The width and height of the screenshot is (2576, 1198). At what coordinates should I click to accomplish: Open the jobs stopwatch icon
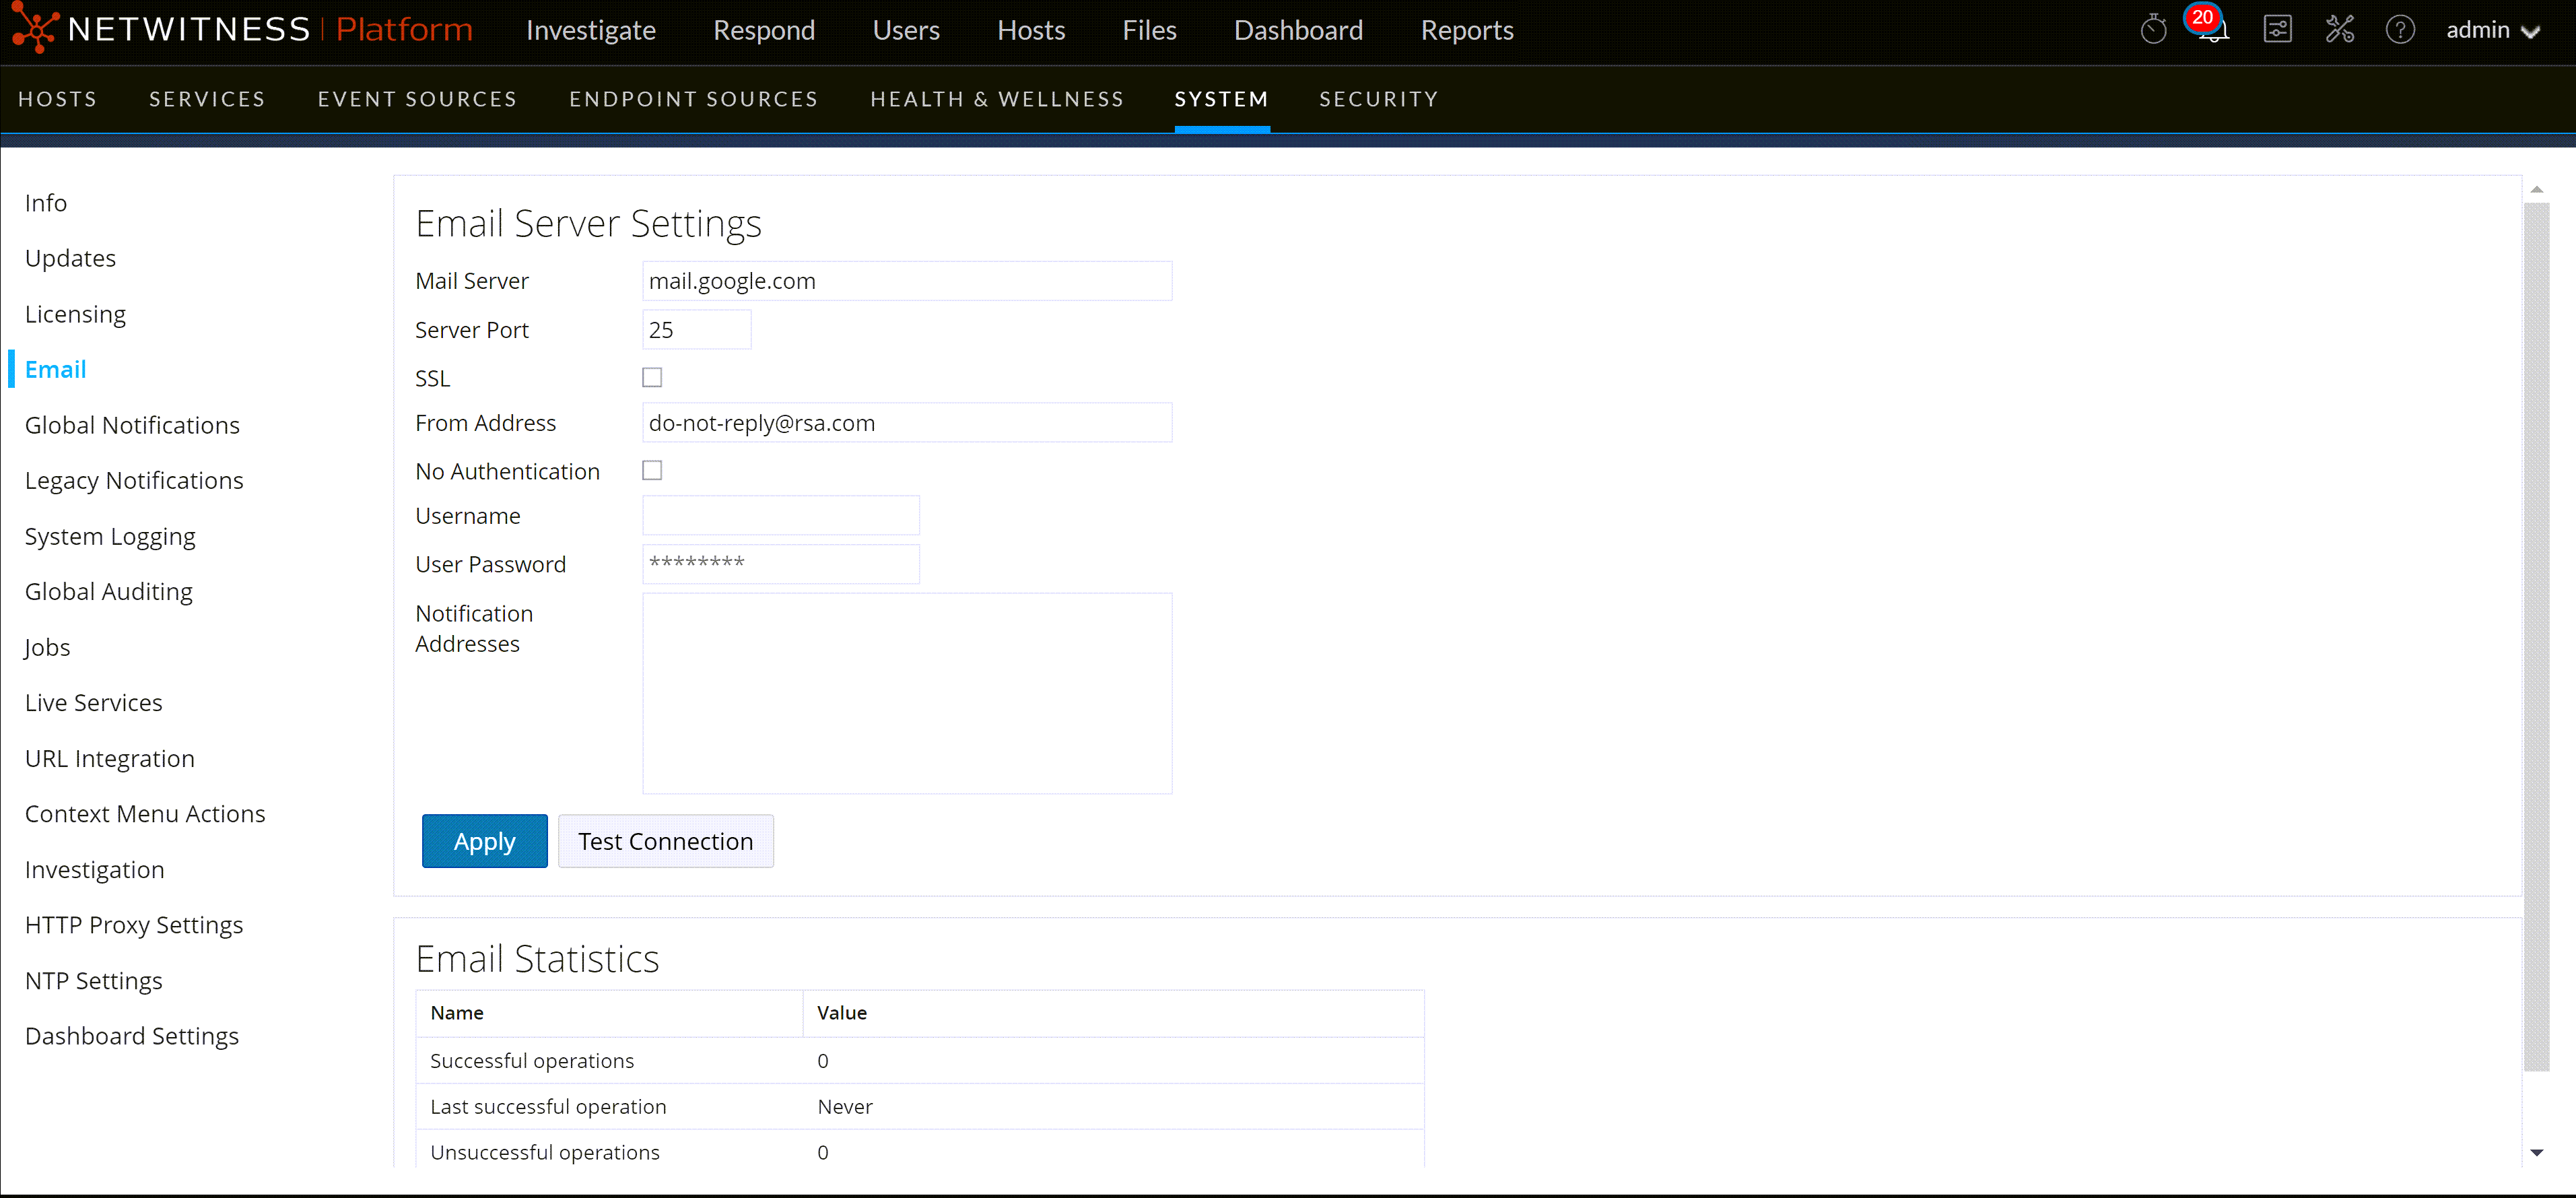(x=2153, y=30)
